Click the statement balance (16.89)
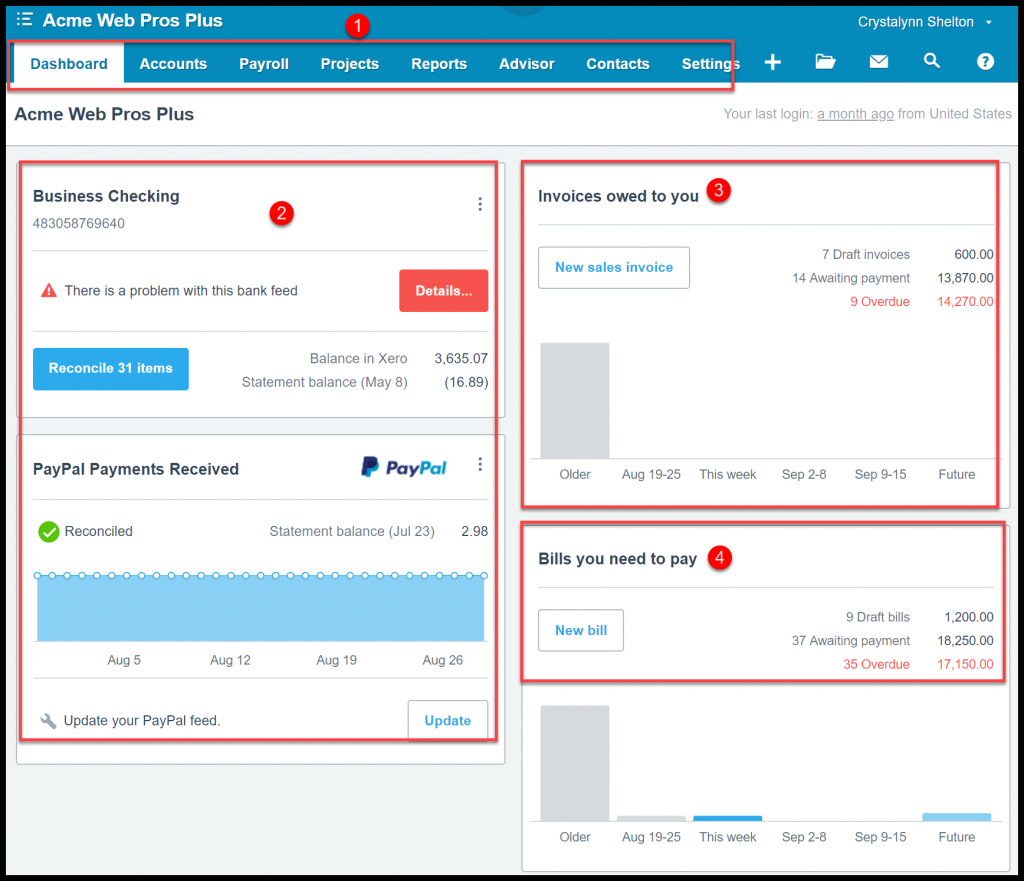This screenshot has height=881, width=1024. (466, 382)
